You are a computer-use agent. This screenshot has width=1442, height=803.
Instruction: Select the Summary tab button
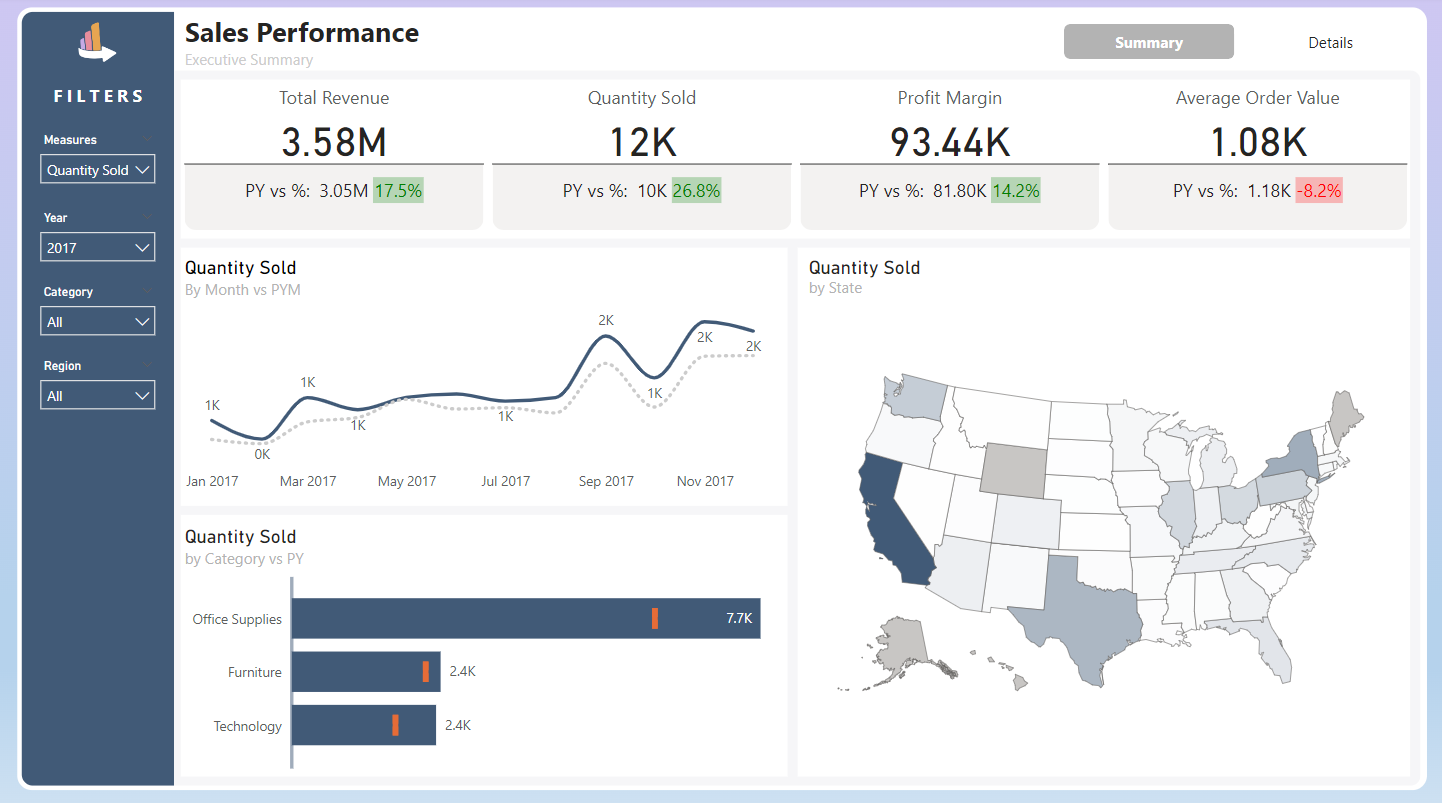coord(1149,42)
